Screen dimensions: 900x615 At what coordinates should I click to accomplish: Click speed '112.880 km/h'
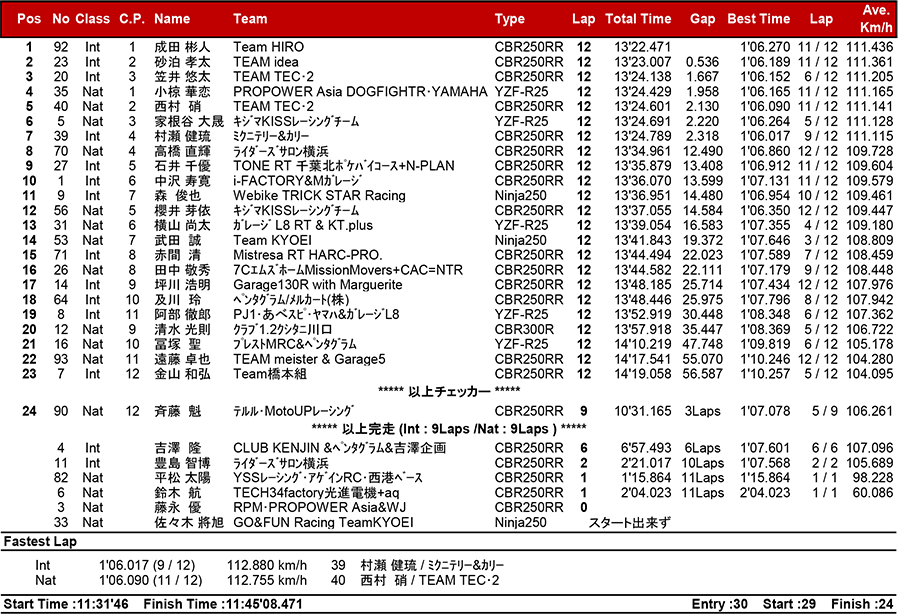pos(267,566)
